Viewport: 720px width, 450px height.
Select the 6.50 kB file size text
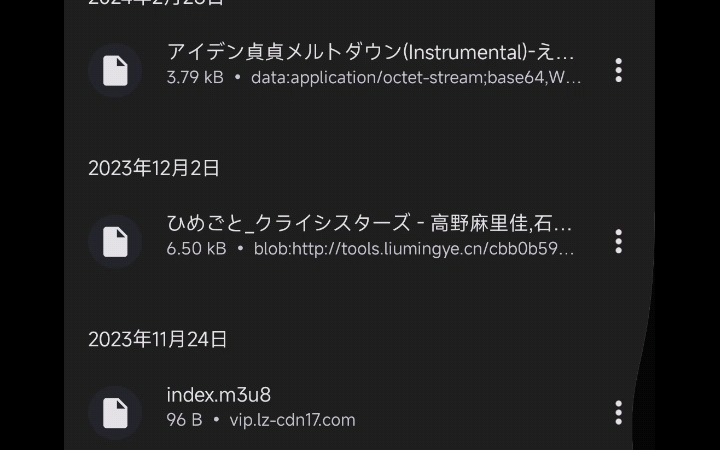click(x=196, y=248)
